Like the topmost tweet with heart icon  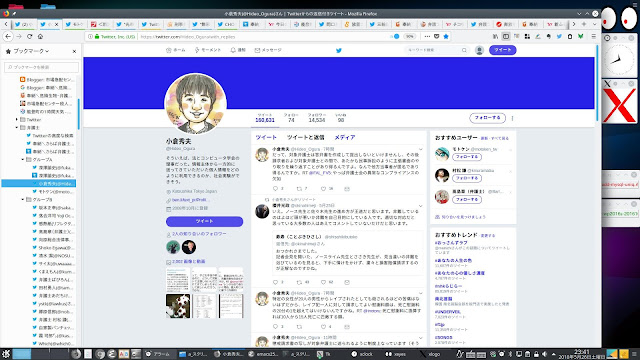[323, 189]
